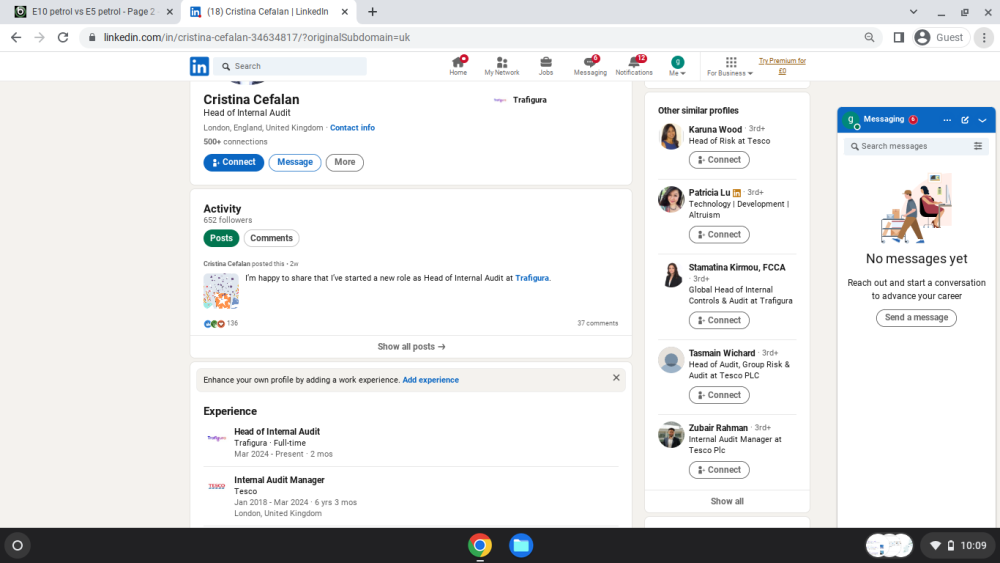Open Tesco logo in Experience section
1000x563 pixels.
tap(217, 486)
